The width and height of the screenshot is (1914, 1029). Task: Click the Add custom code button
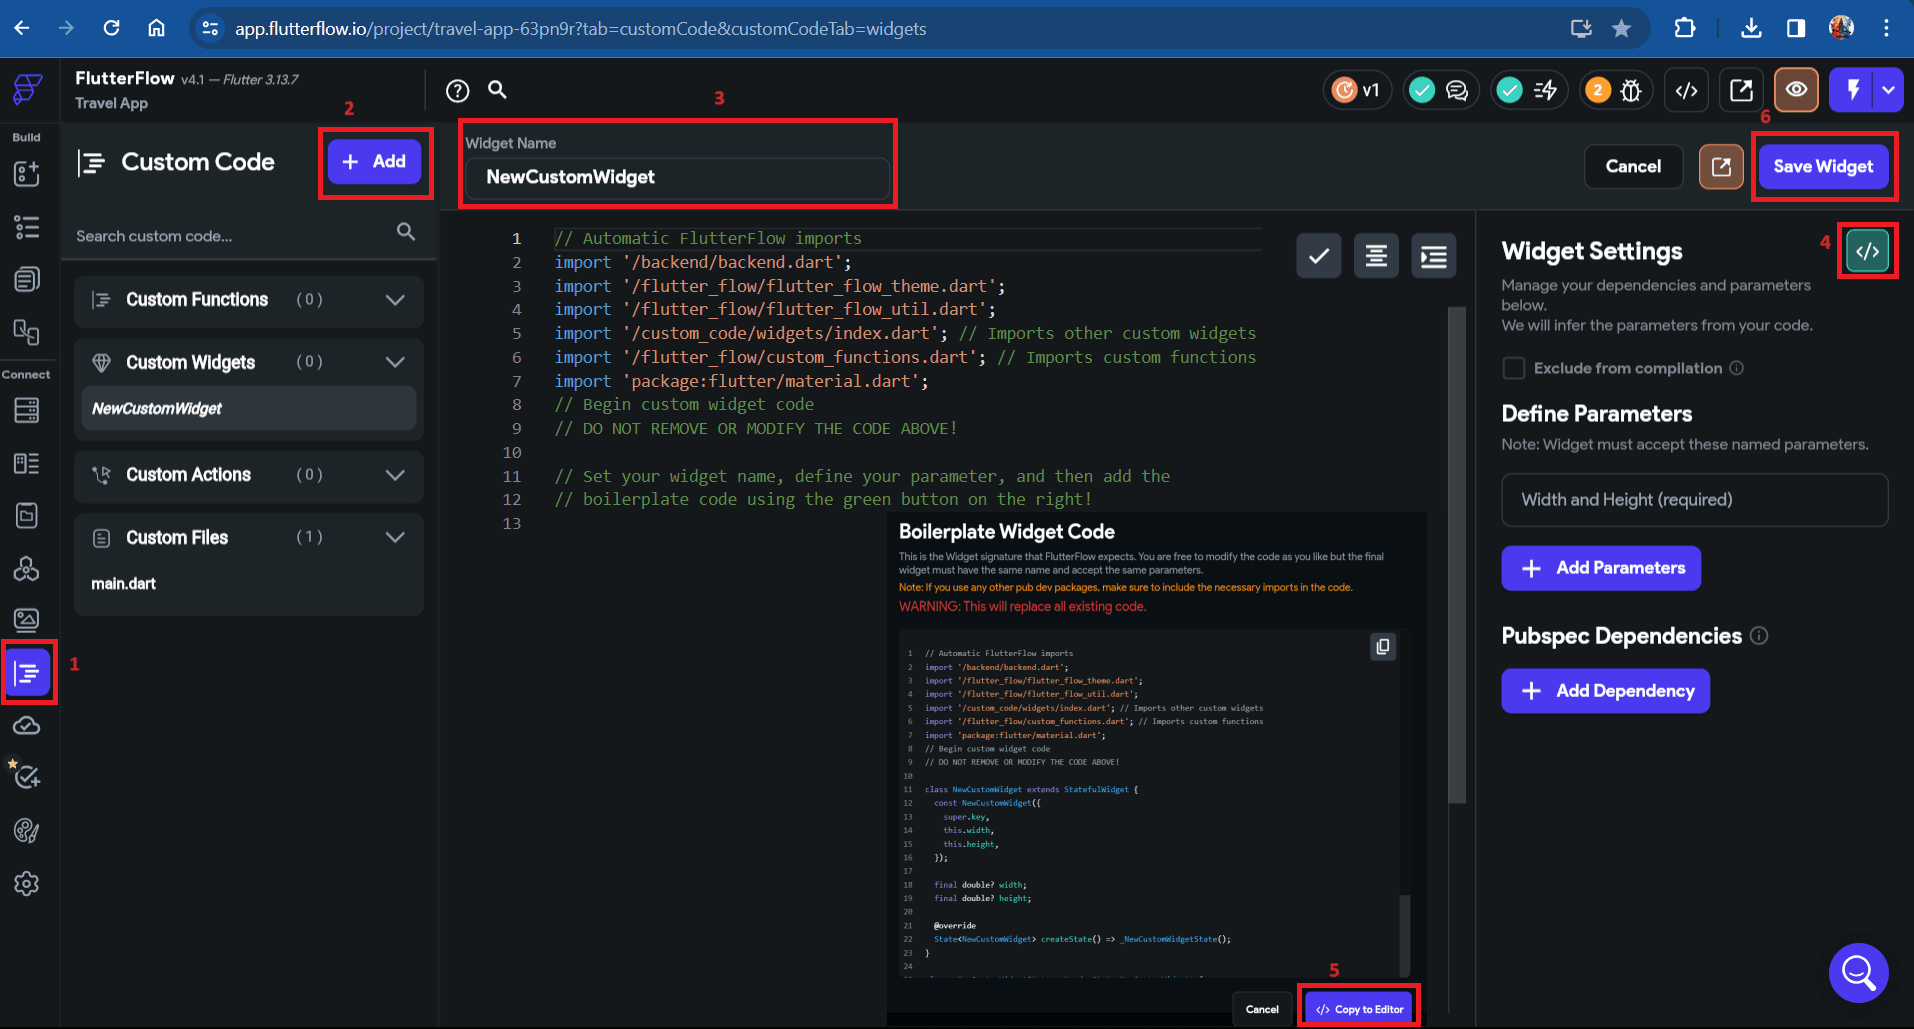tap(374, 162)
